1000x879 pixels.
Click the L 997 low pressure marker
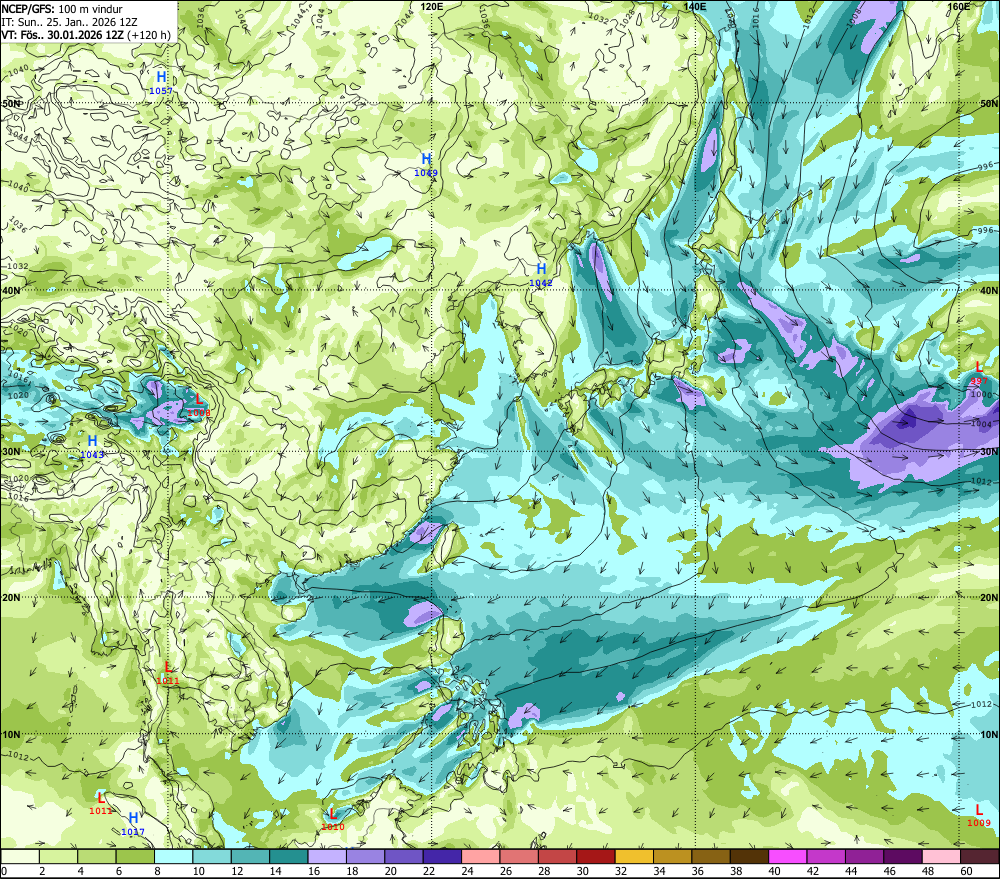(x=979, y=373)
